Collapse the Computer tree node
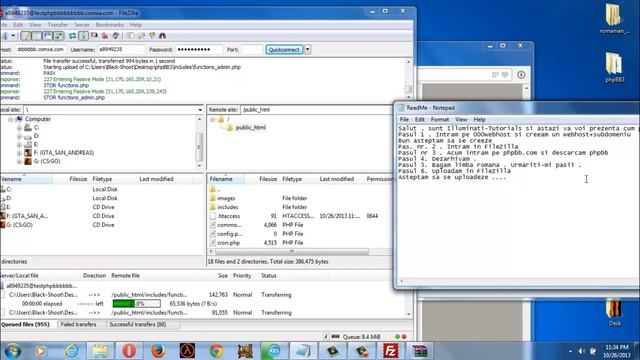 [x=11, y=119]
